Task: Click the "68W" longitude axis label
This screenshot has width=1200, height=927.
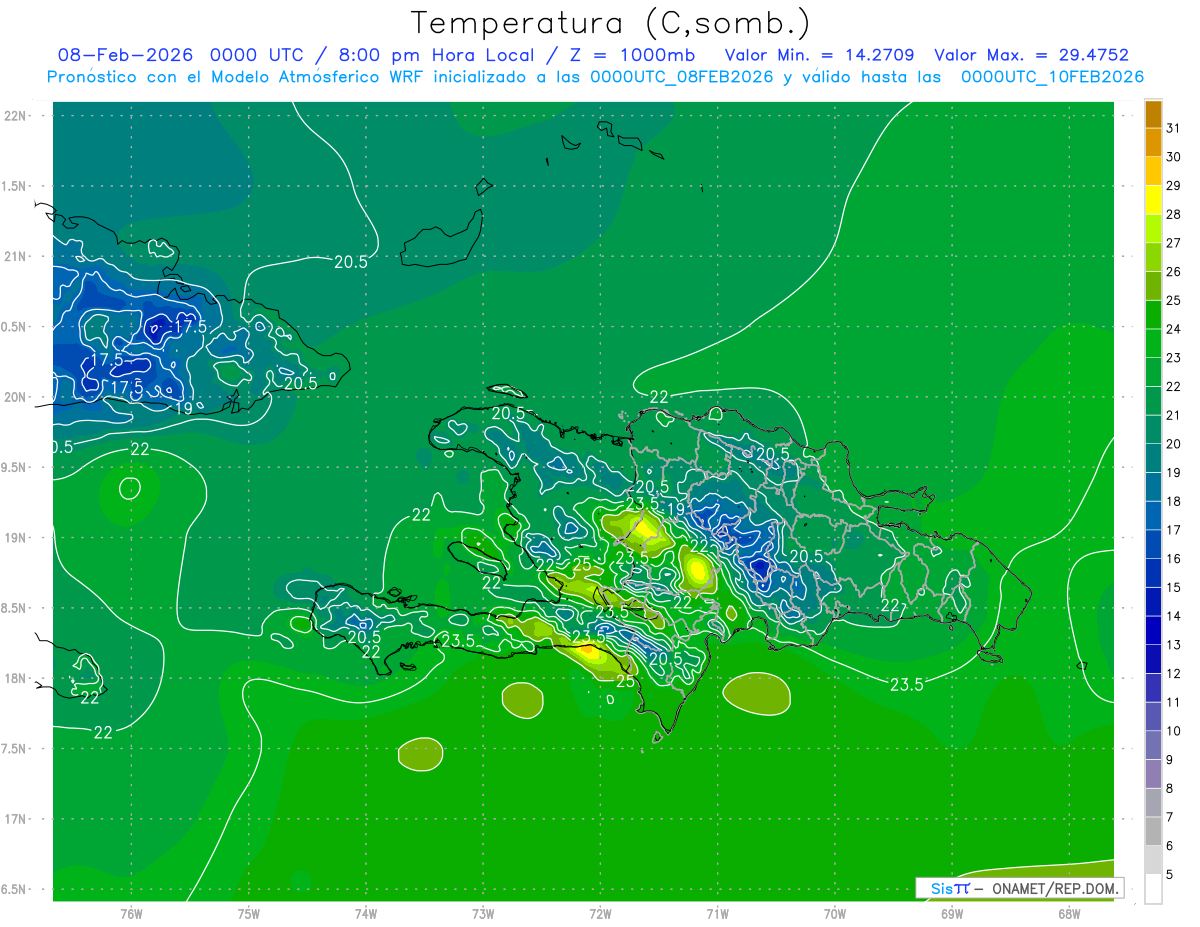Action: (x=1069, y=914)
